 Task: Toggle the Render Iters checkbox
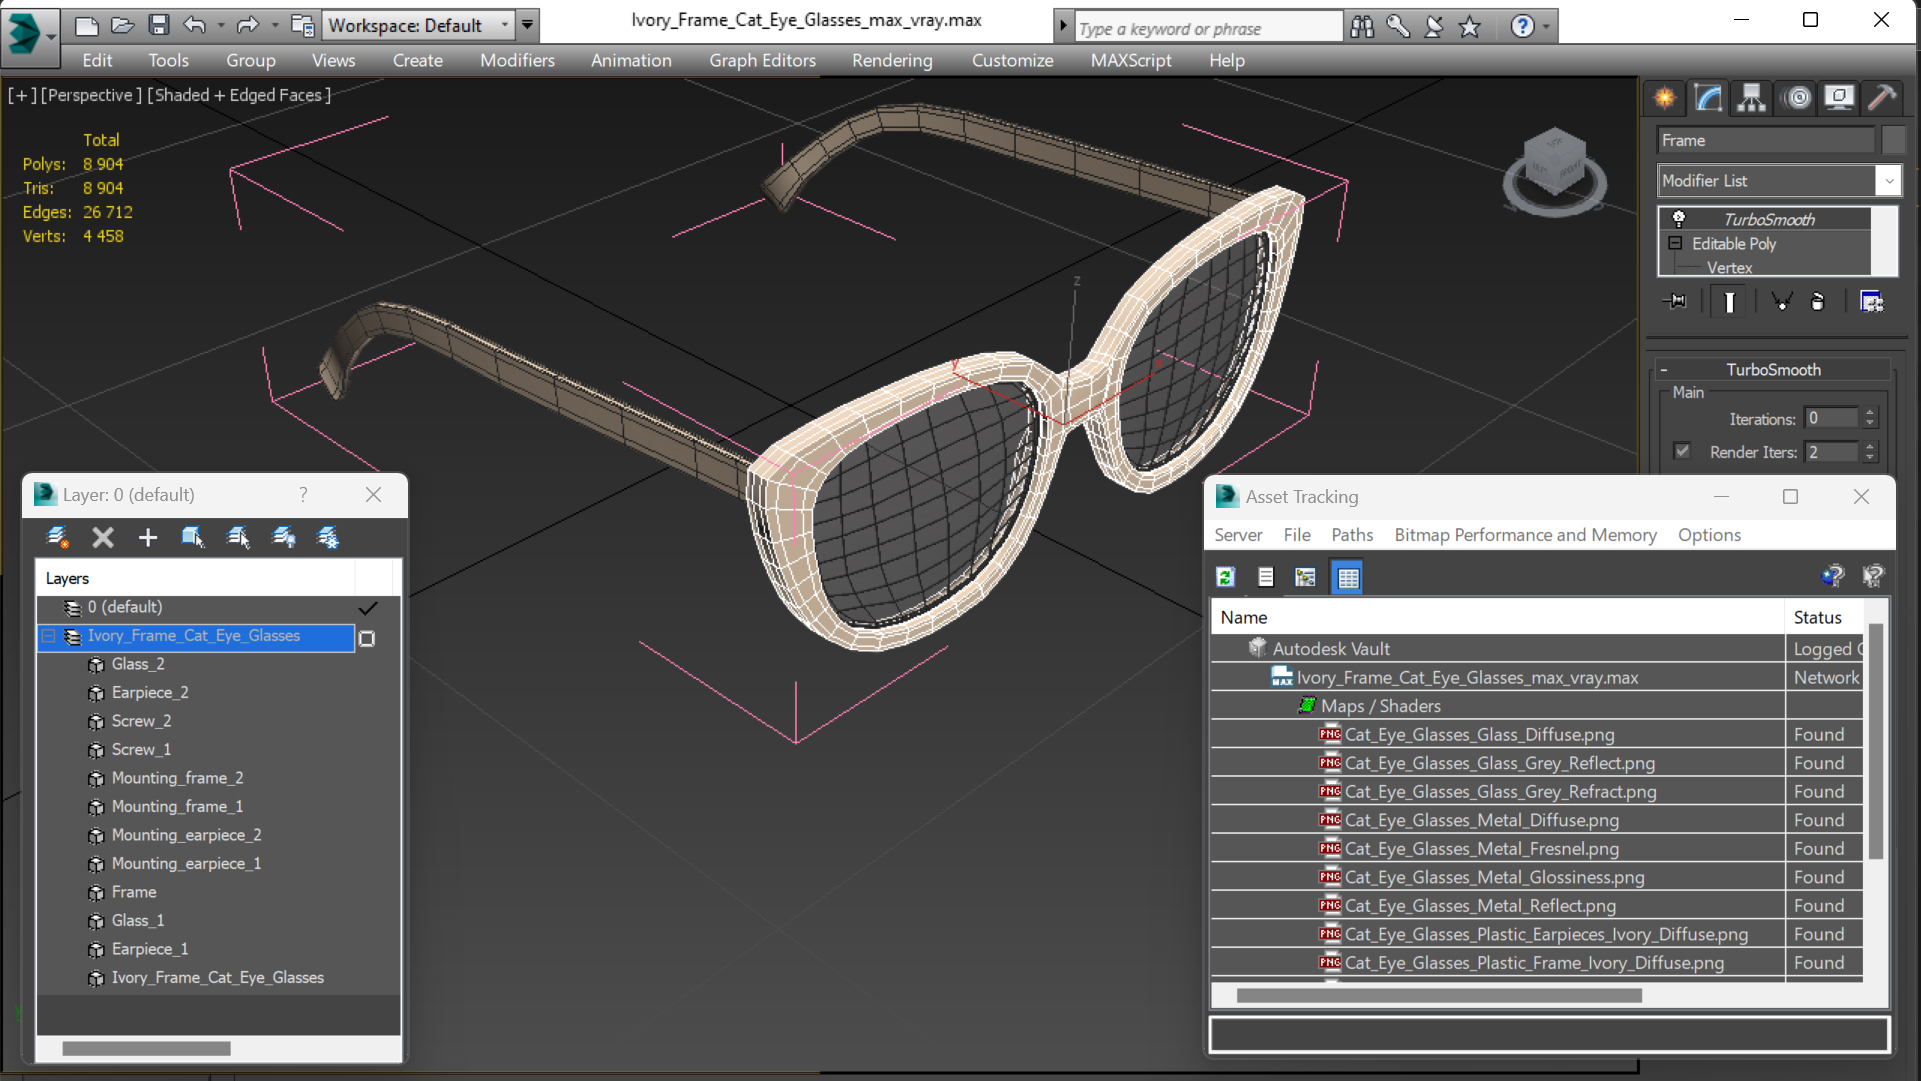coord(1682,451)
